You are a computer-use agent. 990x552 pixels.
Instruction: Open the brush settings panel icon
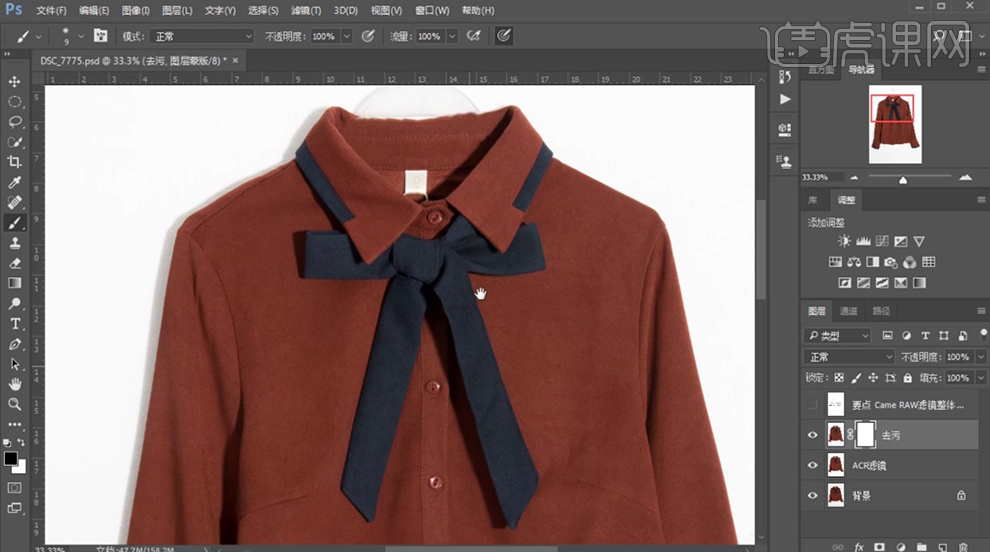(x=100, y=36)
